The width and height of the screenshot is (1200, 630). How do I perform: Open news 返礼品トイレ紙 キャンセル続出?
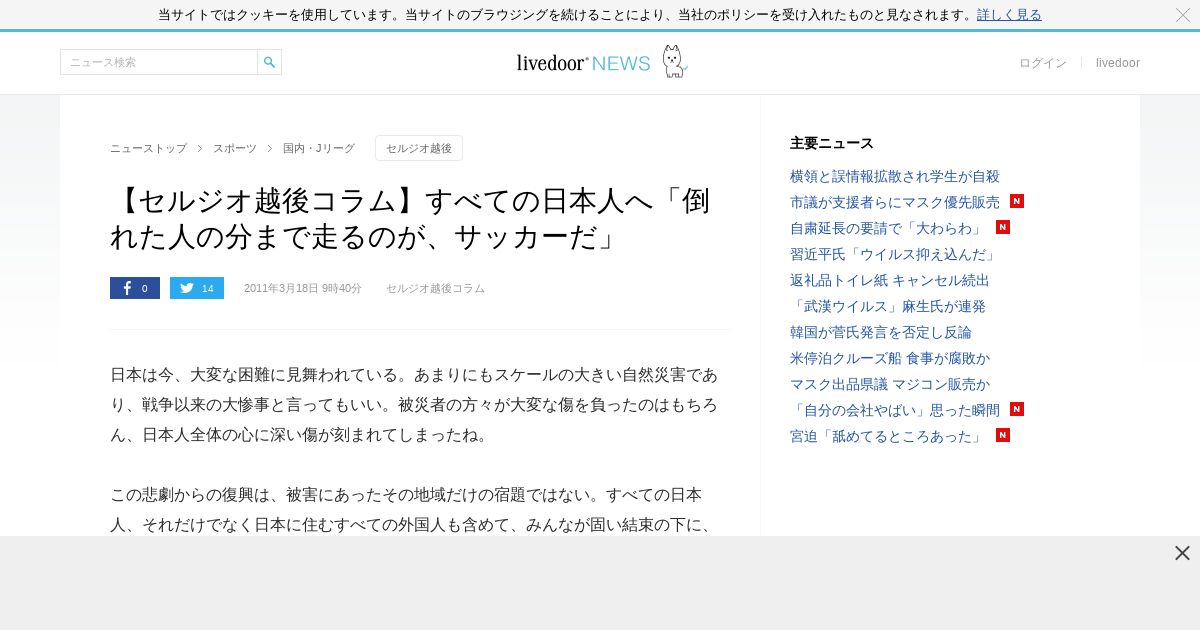[x=890, y=280]
